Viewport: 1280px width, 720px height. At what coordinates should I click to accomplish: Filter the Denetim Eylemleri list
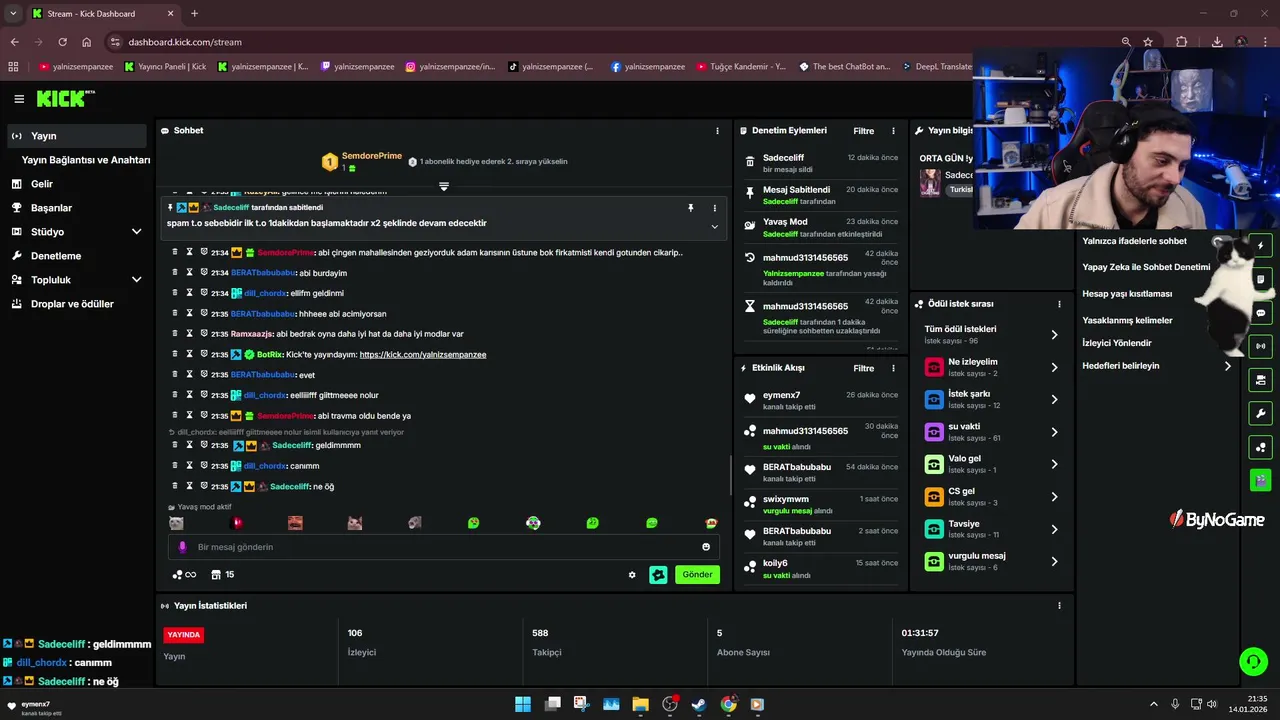(863, 131)
